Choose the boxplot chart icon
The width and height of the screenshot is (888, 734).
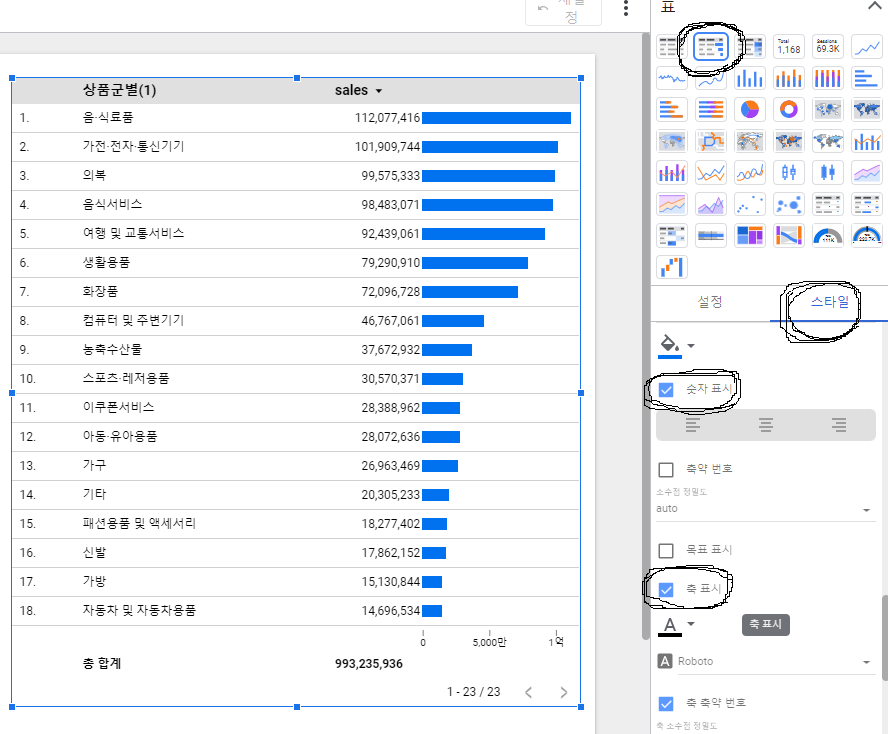(789, 172)
